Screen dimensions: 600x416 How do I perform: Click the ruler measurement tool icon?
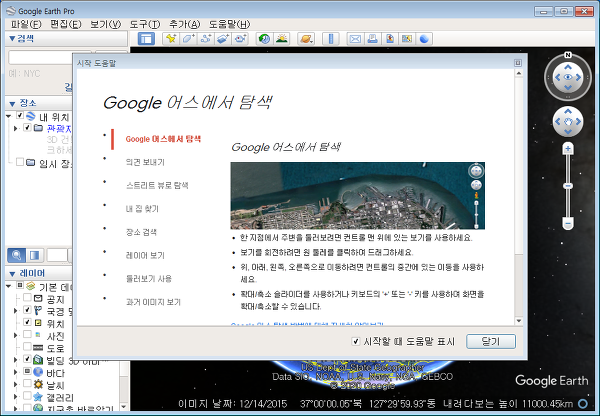[331, 39]
